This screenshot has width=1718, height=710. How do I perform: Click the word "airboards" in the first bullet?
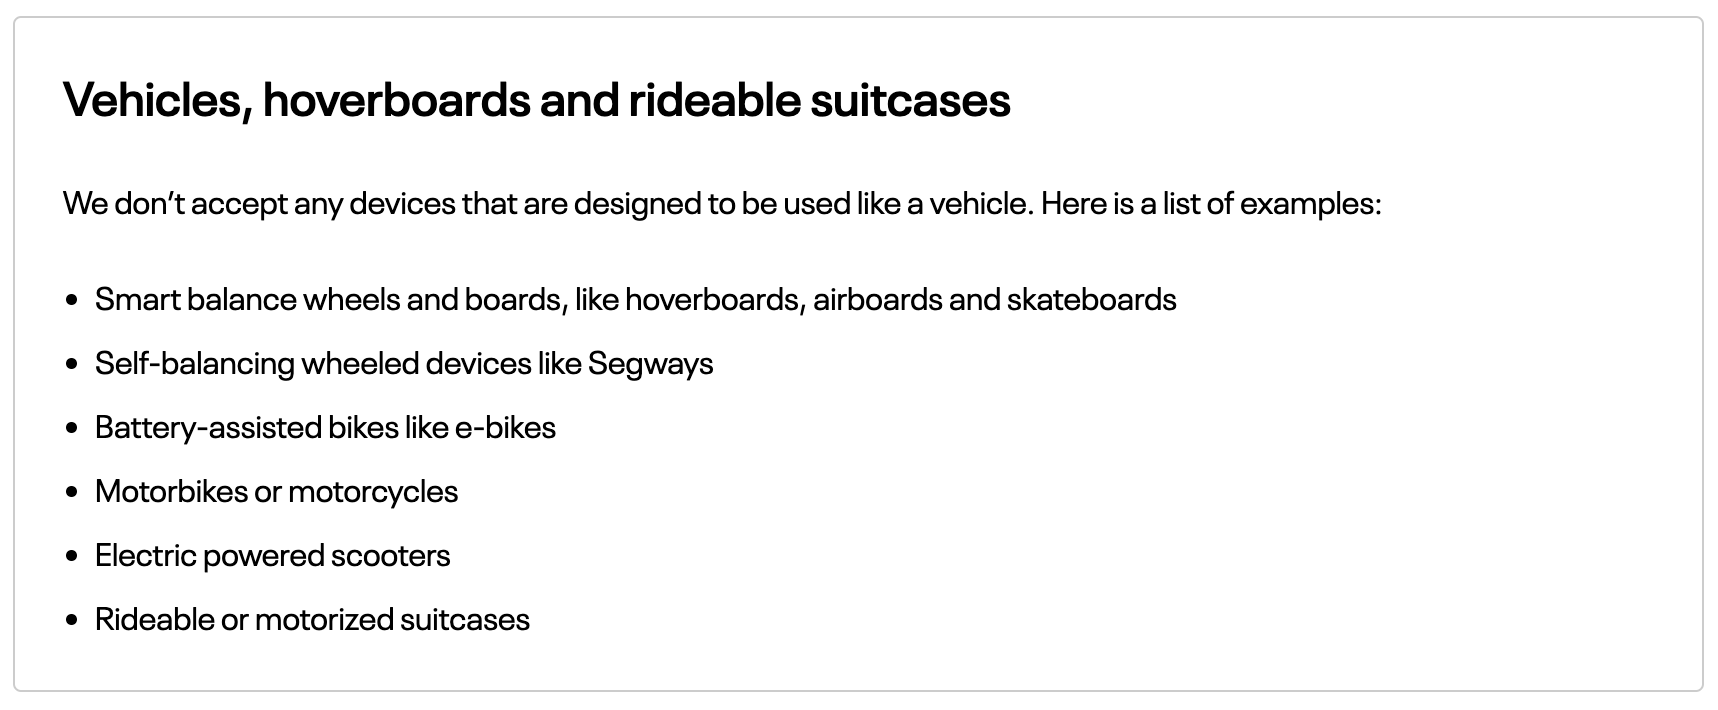(876, 300)
